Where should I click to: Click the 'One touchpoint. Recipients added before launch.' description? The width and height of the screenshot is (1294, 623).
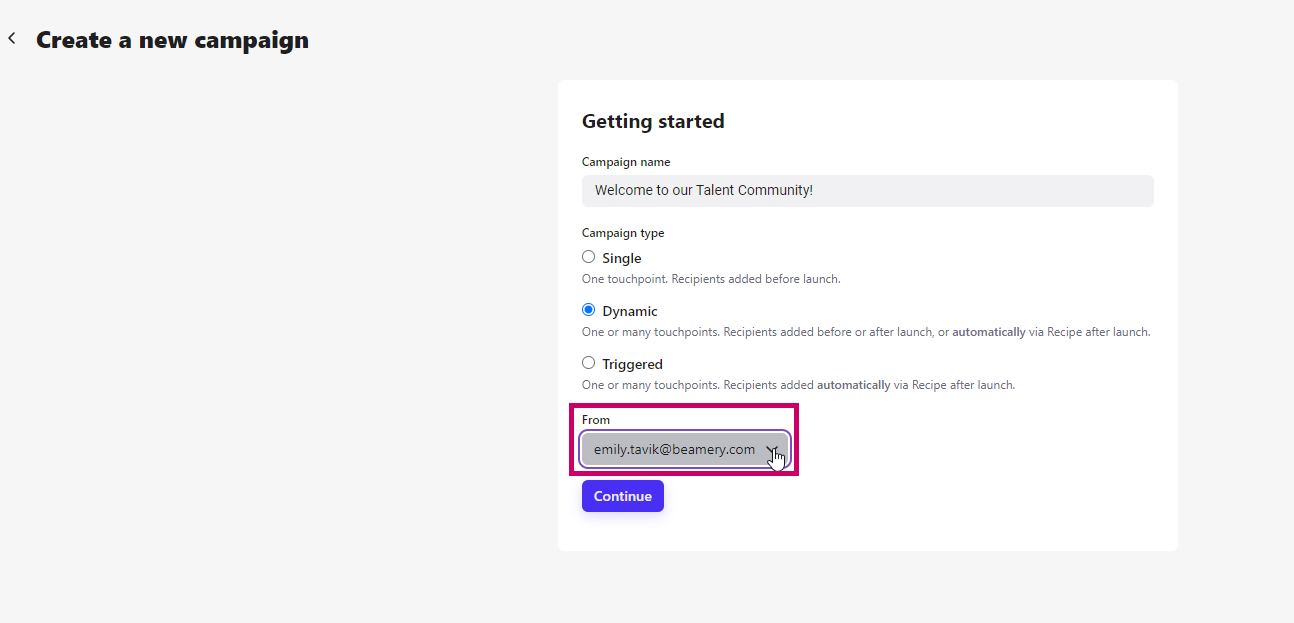[x=711, y=279]
